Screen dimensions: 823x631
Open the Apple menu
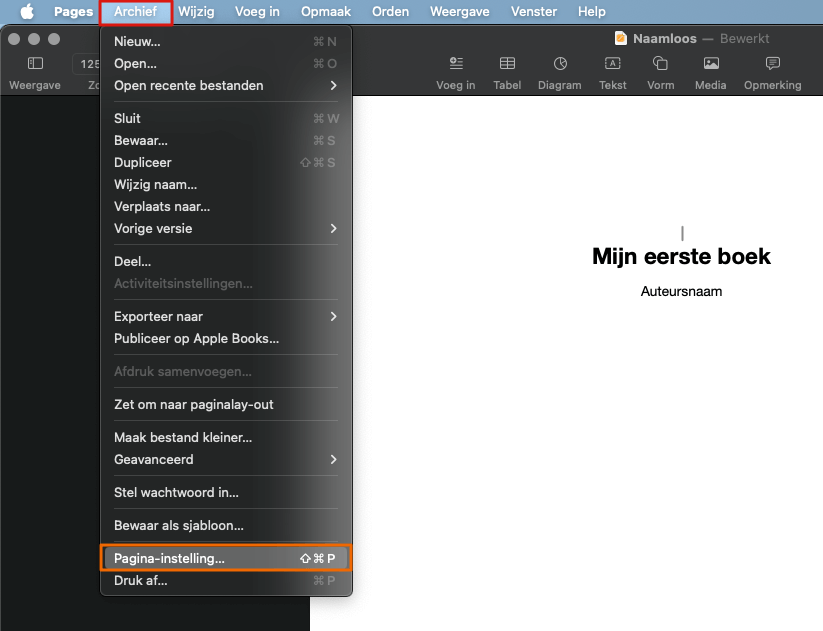pos(27,11)
